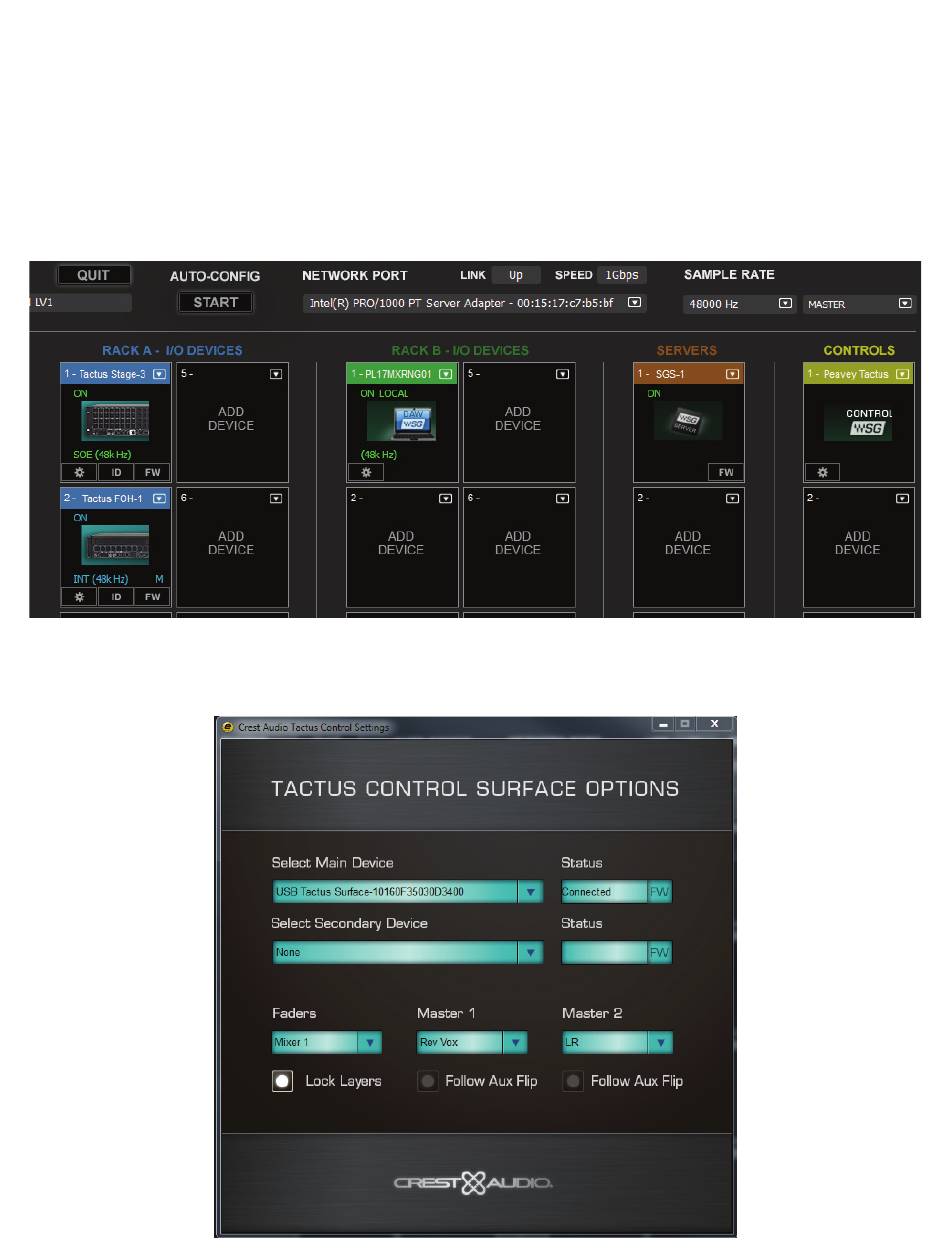Click 'SOE (48k Hz)' on Tactus Stage-3
This screenshot has width=950, height=1248.
(102, 454)
